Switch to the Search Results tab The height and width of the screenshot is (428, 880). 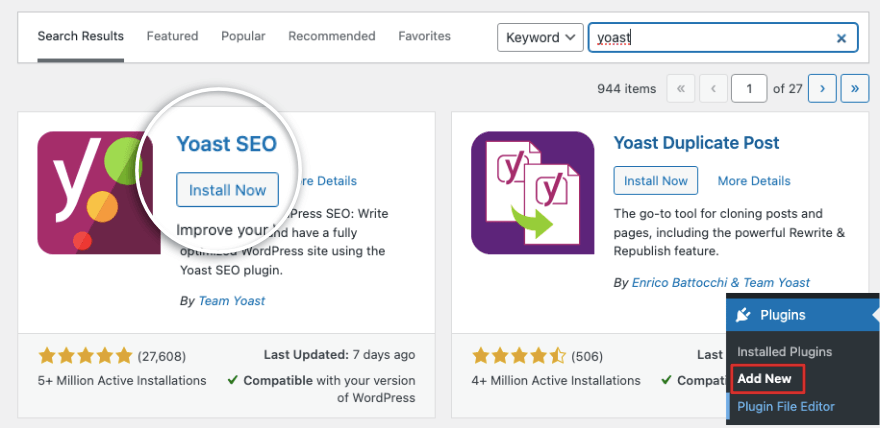(x=80, y=36)
